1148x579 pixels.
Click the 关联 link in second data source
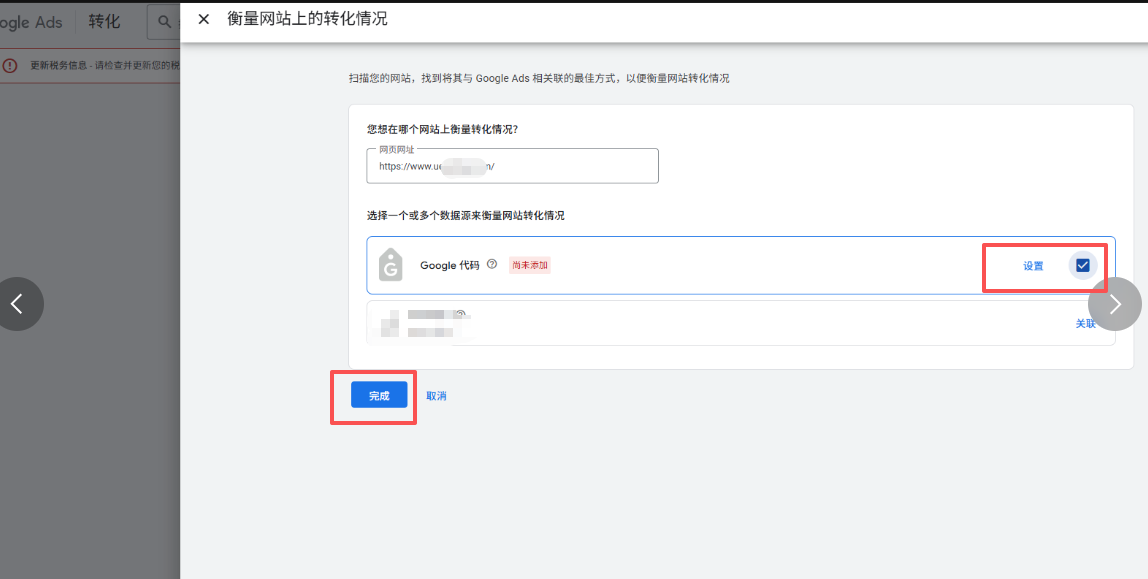pyautogui.click(x=1085, y=323)
